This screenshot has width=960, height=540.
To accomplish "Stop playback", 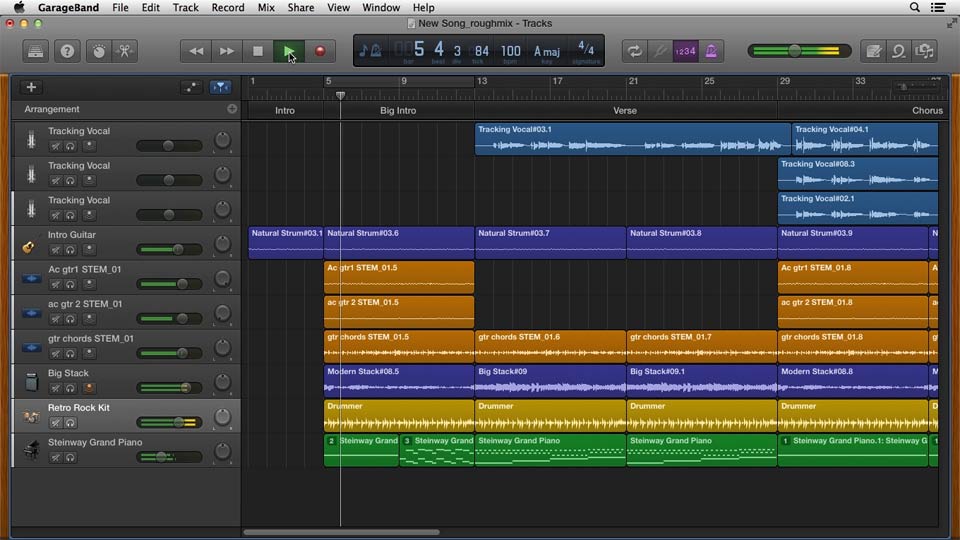I will click(258, 51).
